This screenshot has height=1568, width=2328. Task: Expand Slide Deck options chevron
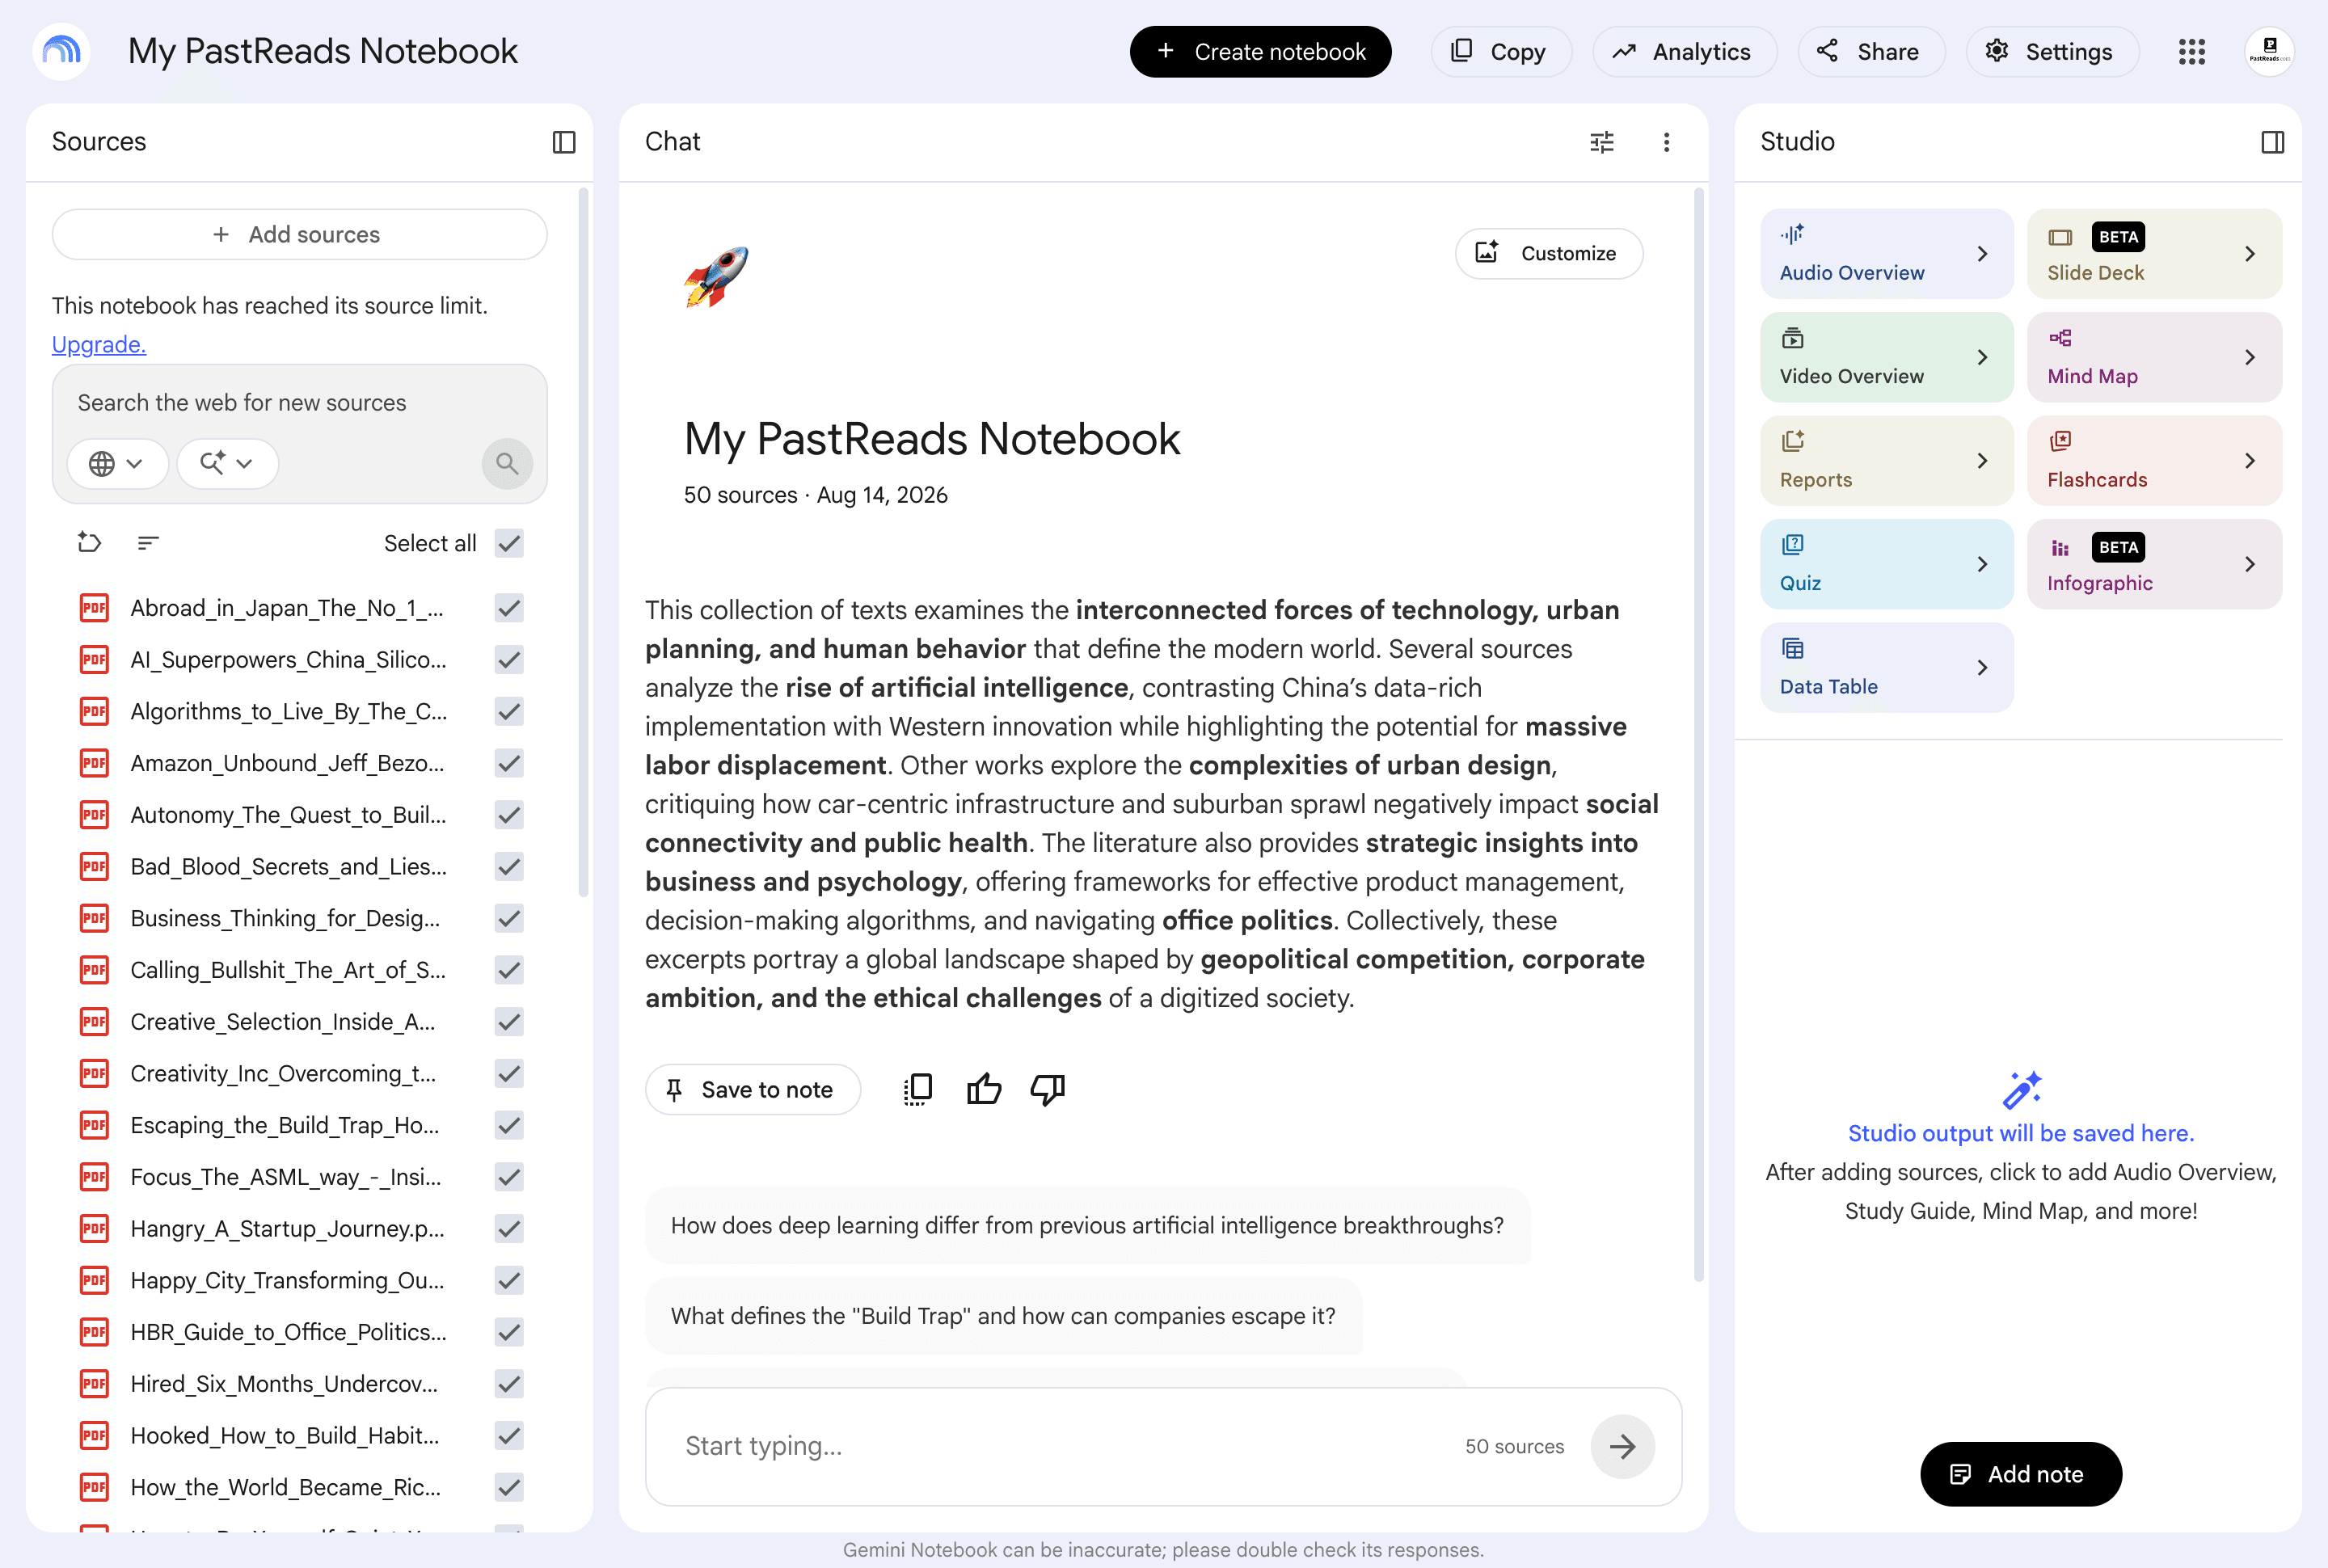2250,254
